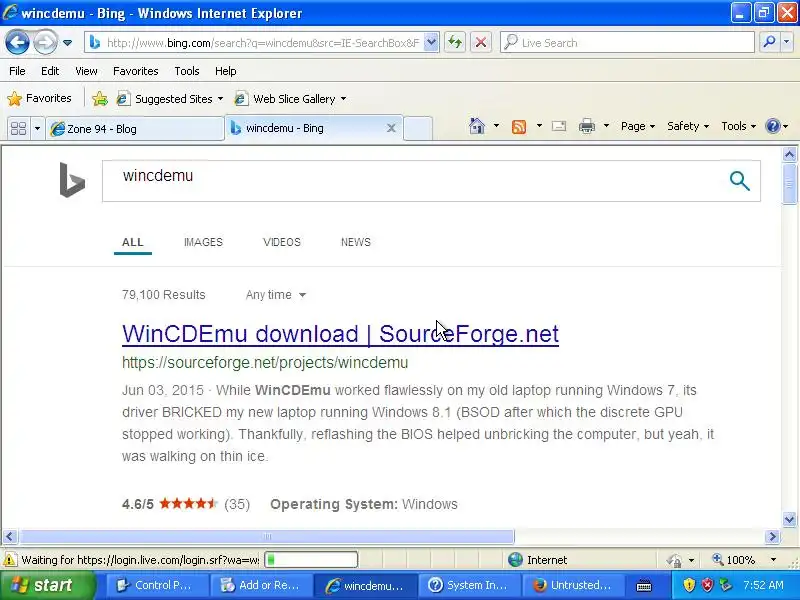Open the View menu

pos(86,71)
